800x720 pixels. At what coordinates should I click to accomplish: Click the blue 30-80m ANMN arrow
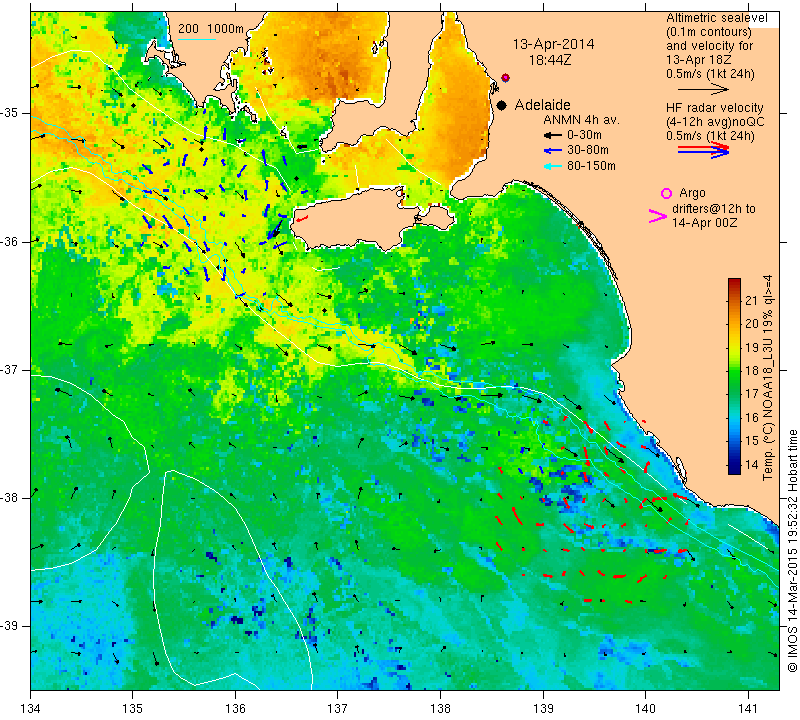(552, 151)
